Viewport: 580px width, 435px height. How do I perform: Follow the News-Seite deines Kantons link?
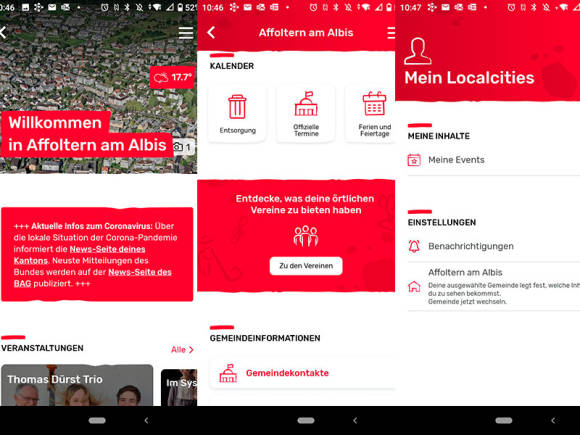coord(80,254)
